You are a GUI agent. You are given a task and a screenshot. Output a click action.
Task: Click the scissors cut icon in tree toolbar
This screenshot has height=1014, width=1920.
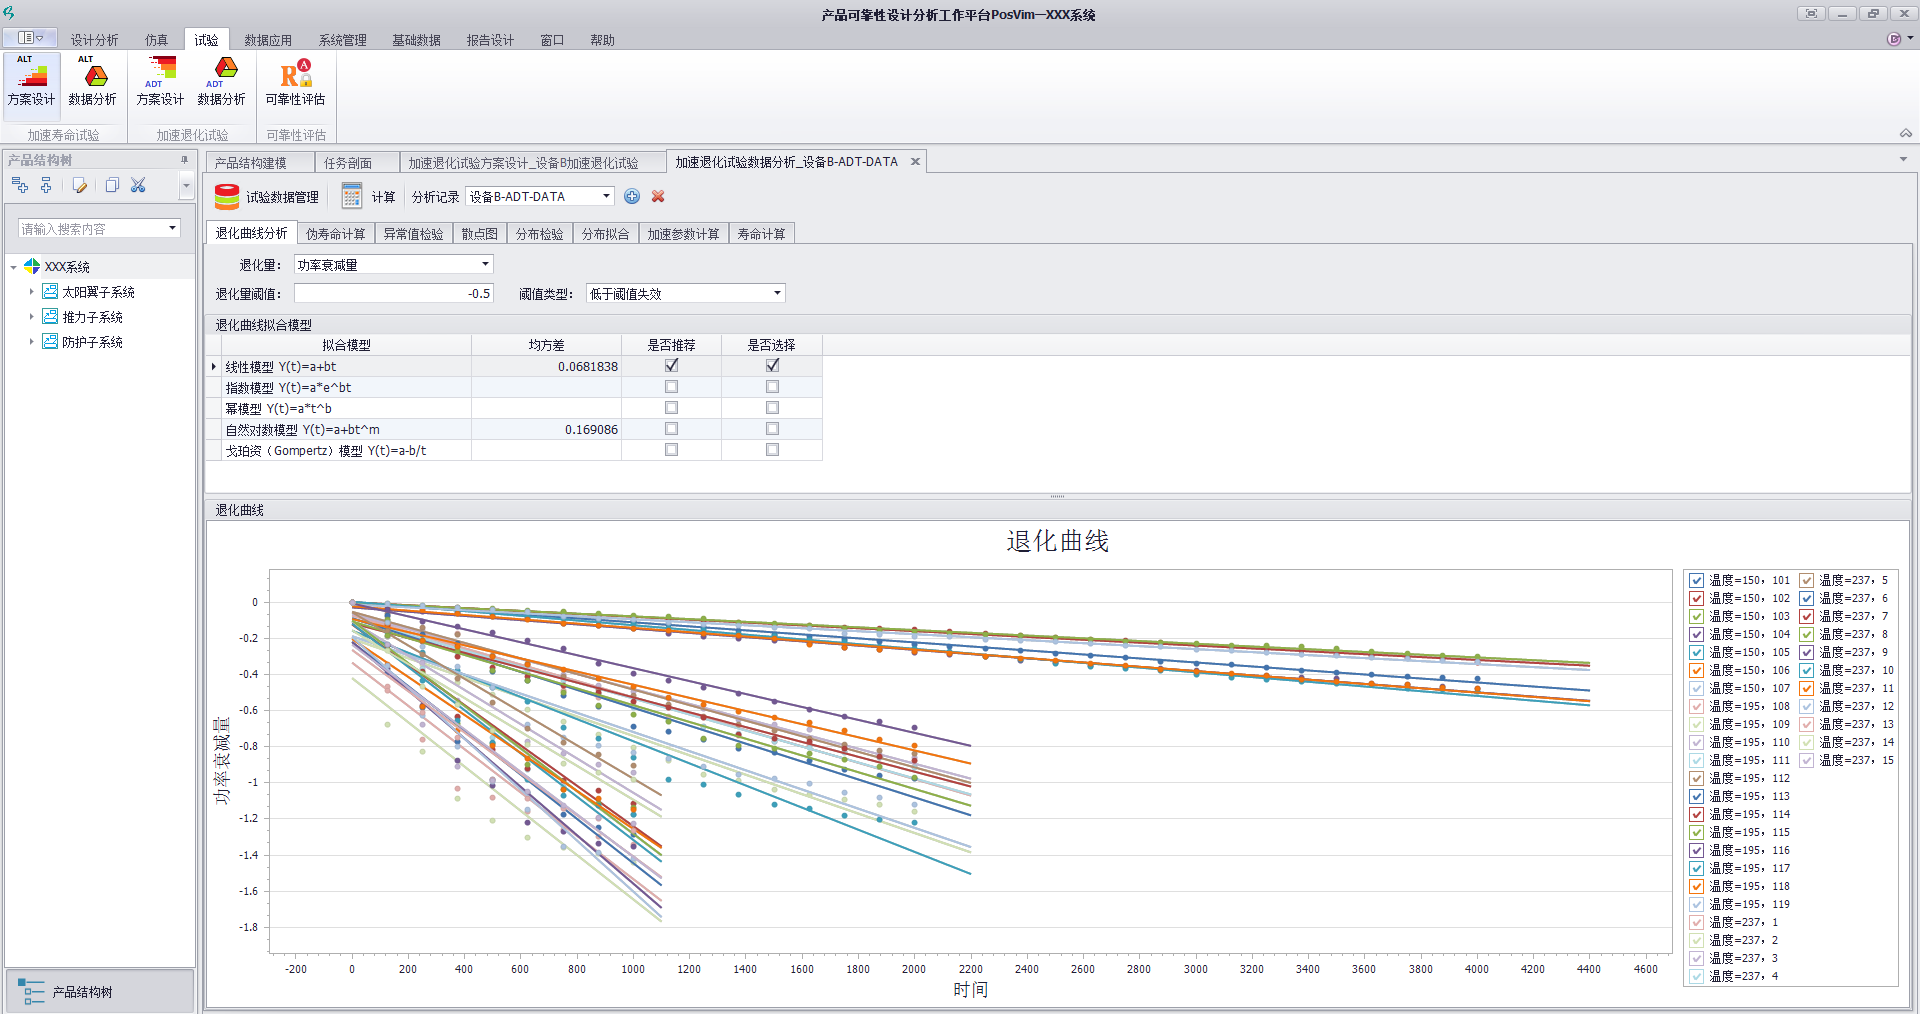(138, 185)
